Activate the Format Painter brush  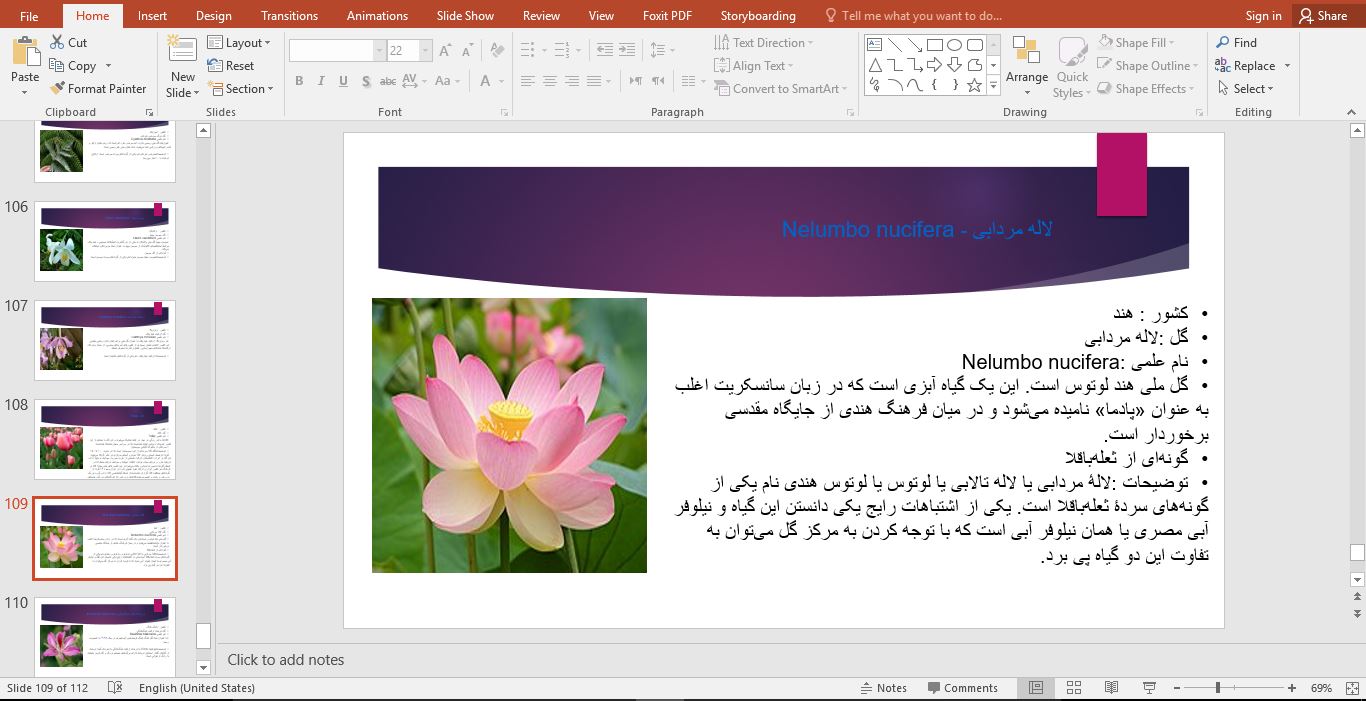(57, 89)
